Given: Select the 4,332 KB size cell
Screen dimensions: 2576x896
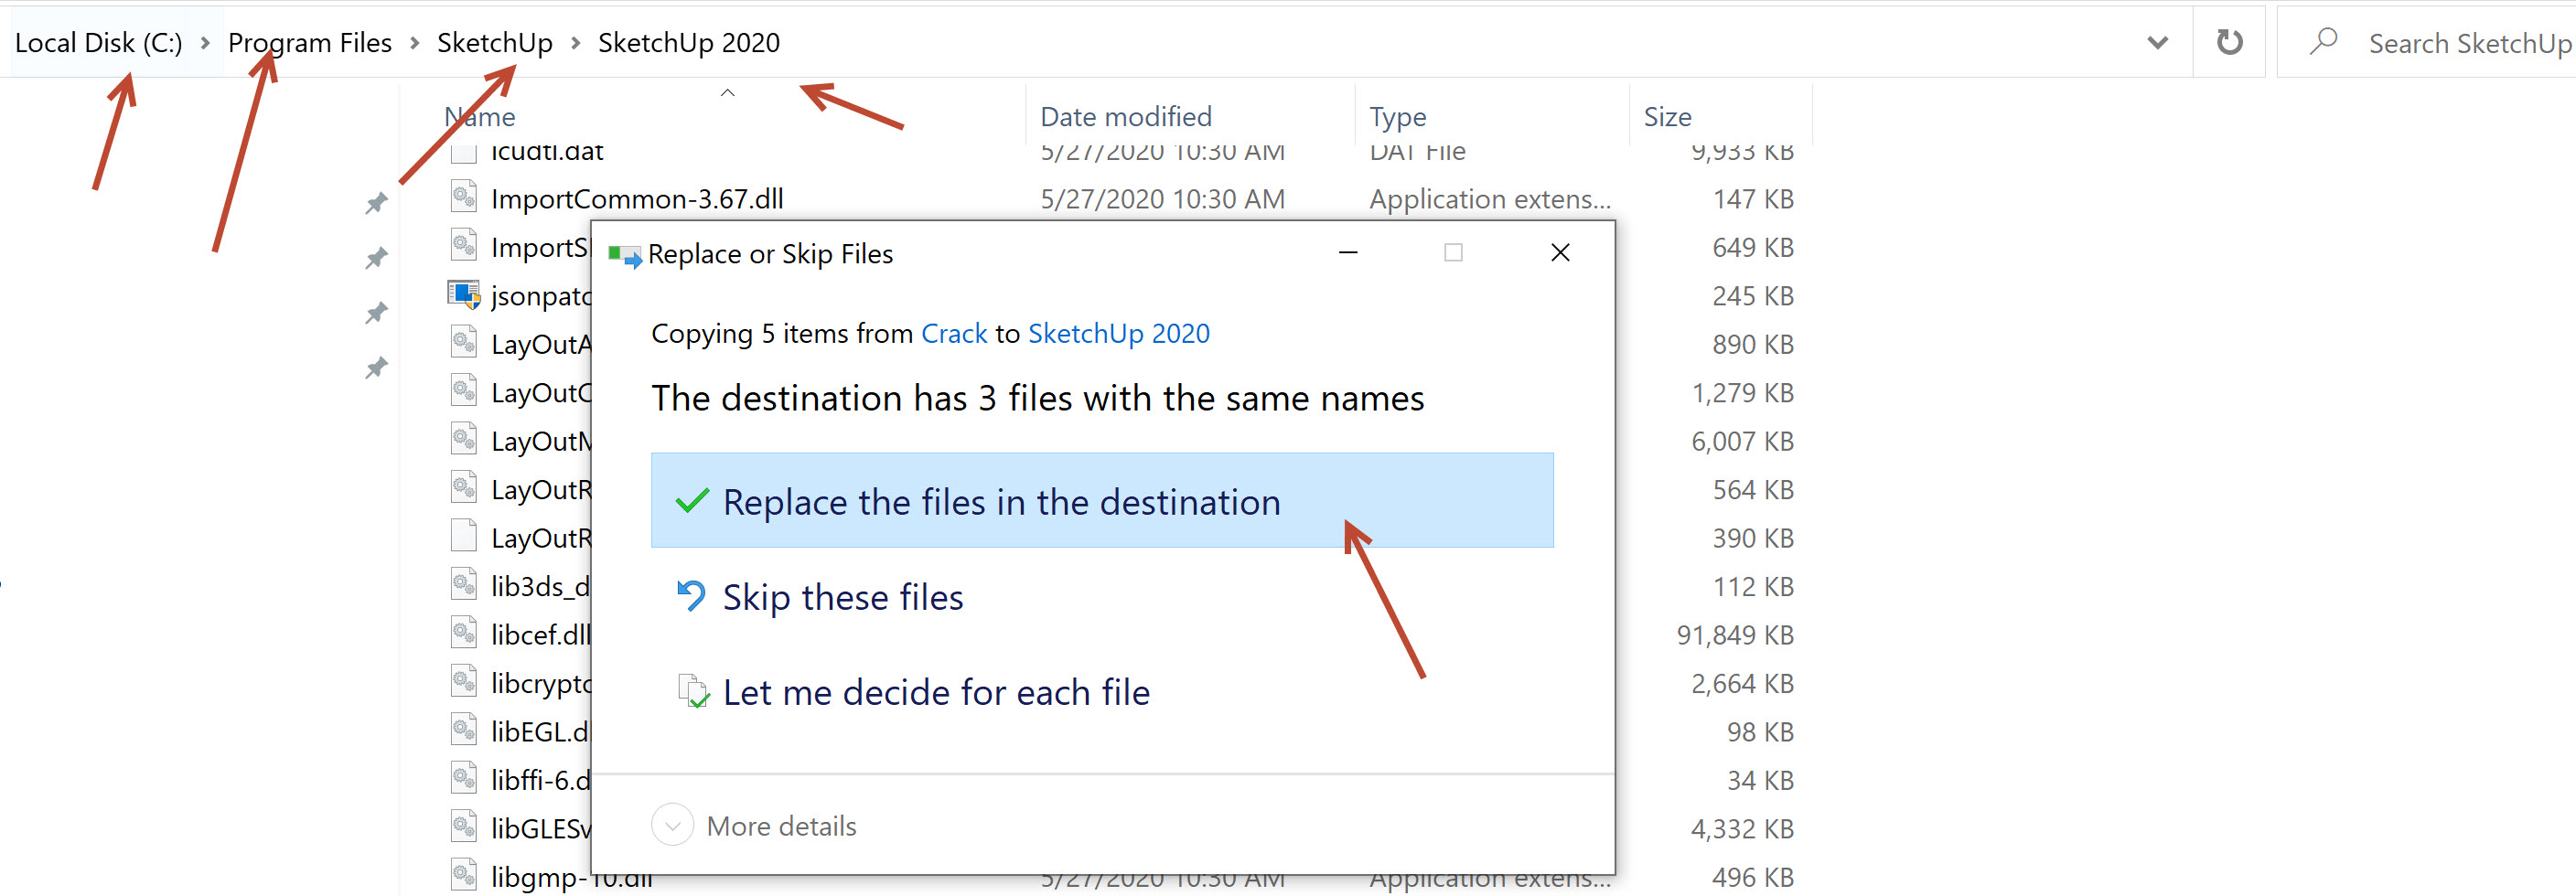Looking at the screenshot, I should pos(1741,829).
